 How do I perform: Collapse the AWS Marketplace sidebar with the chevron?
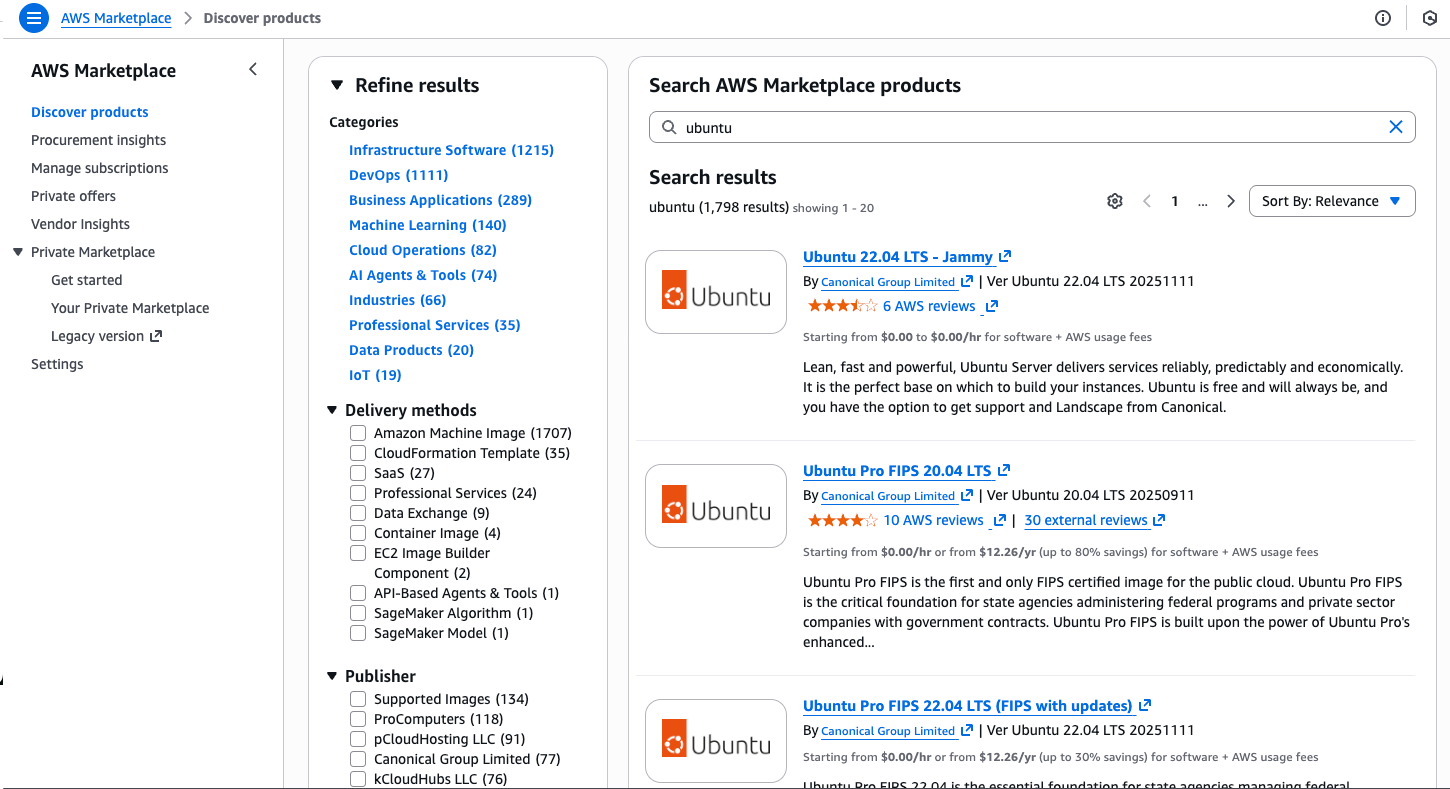[x=253, y=69]
